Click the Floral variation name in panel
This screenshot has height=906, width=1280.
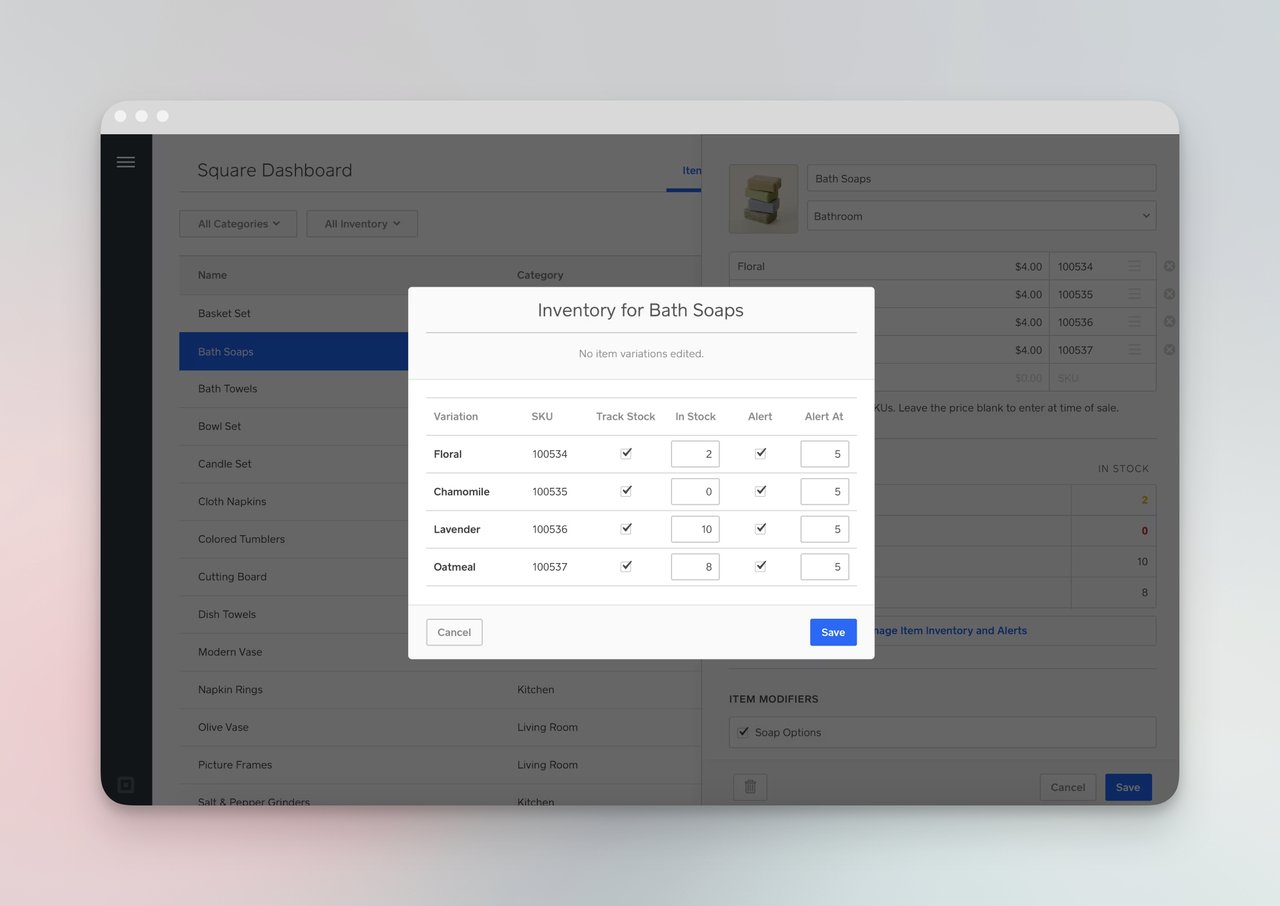click(751, 266)
